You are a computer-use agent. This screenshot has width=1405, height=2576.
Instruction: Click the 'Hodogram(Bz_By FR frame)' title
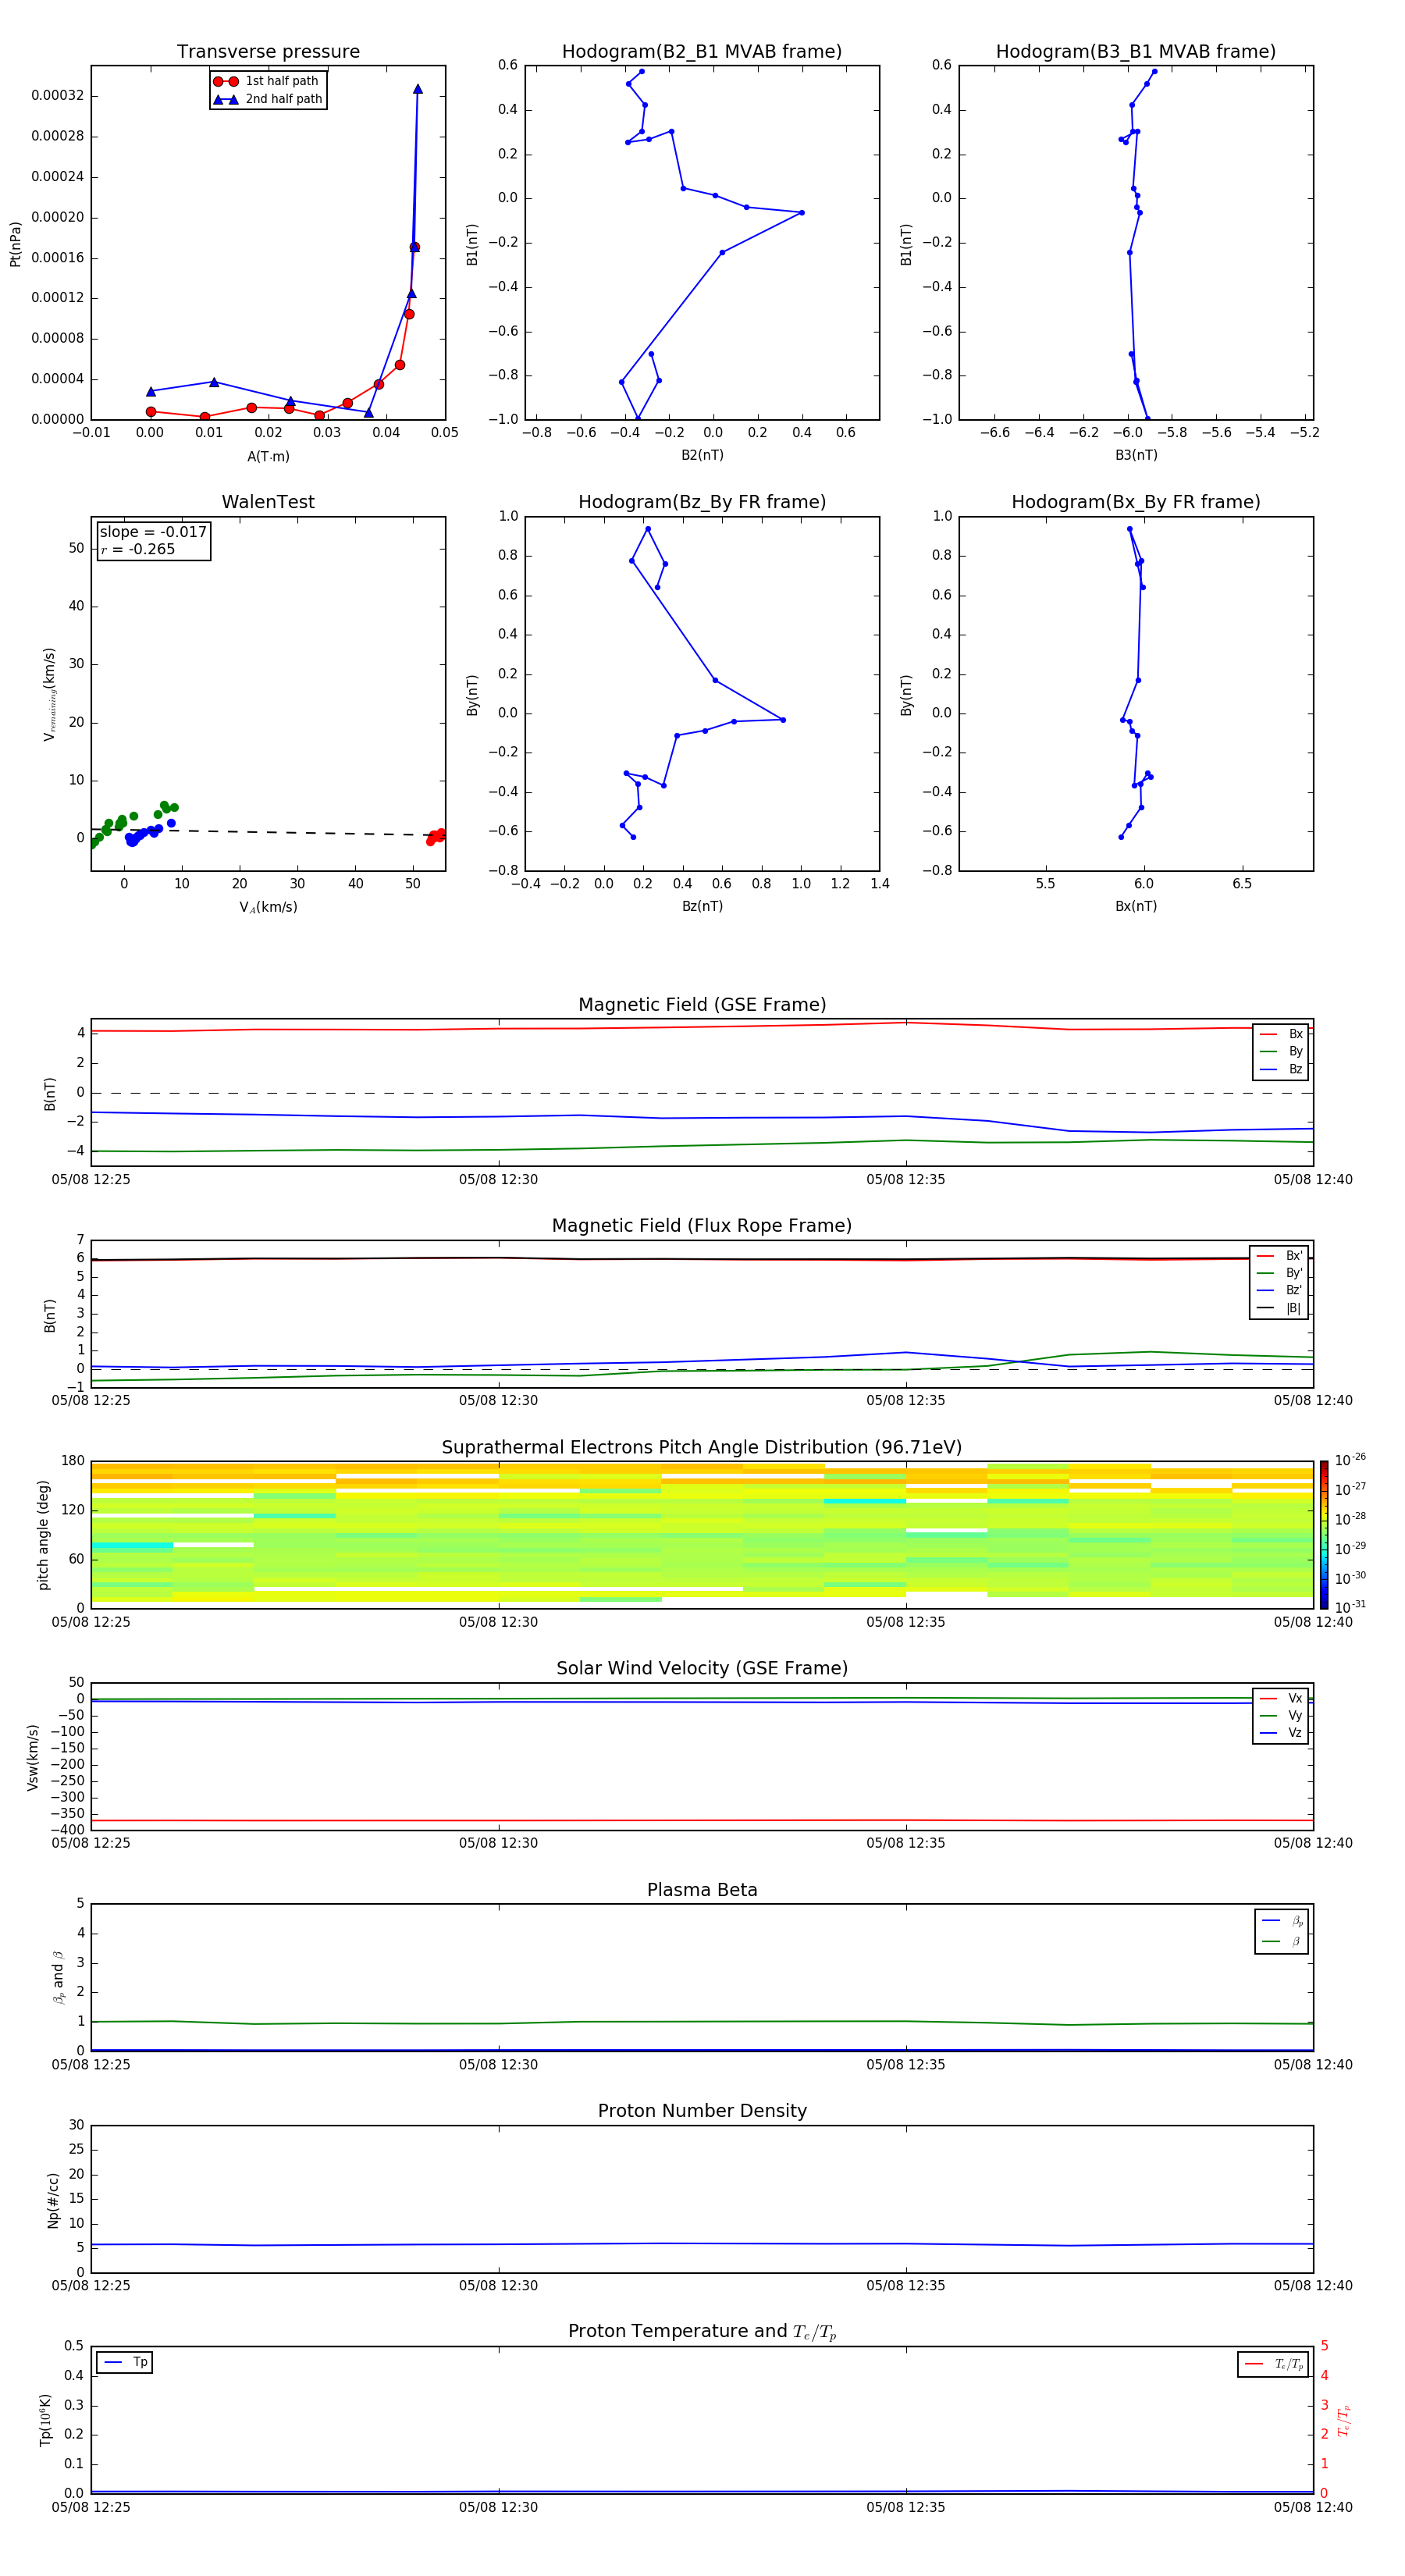[702, 502]
